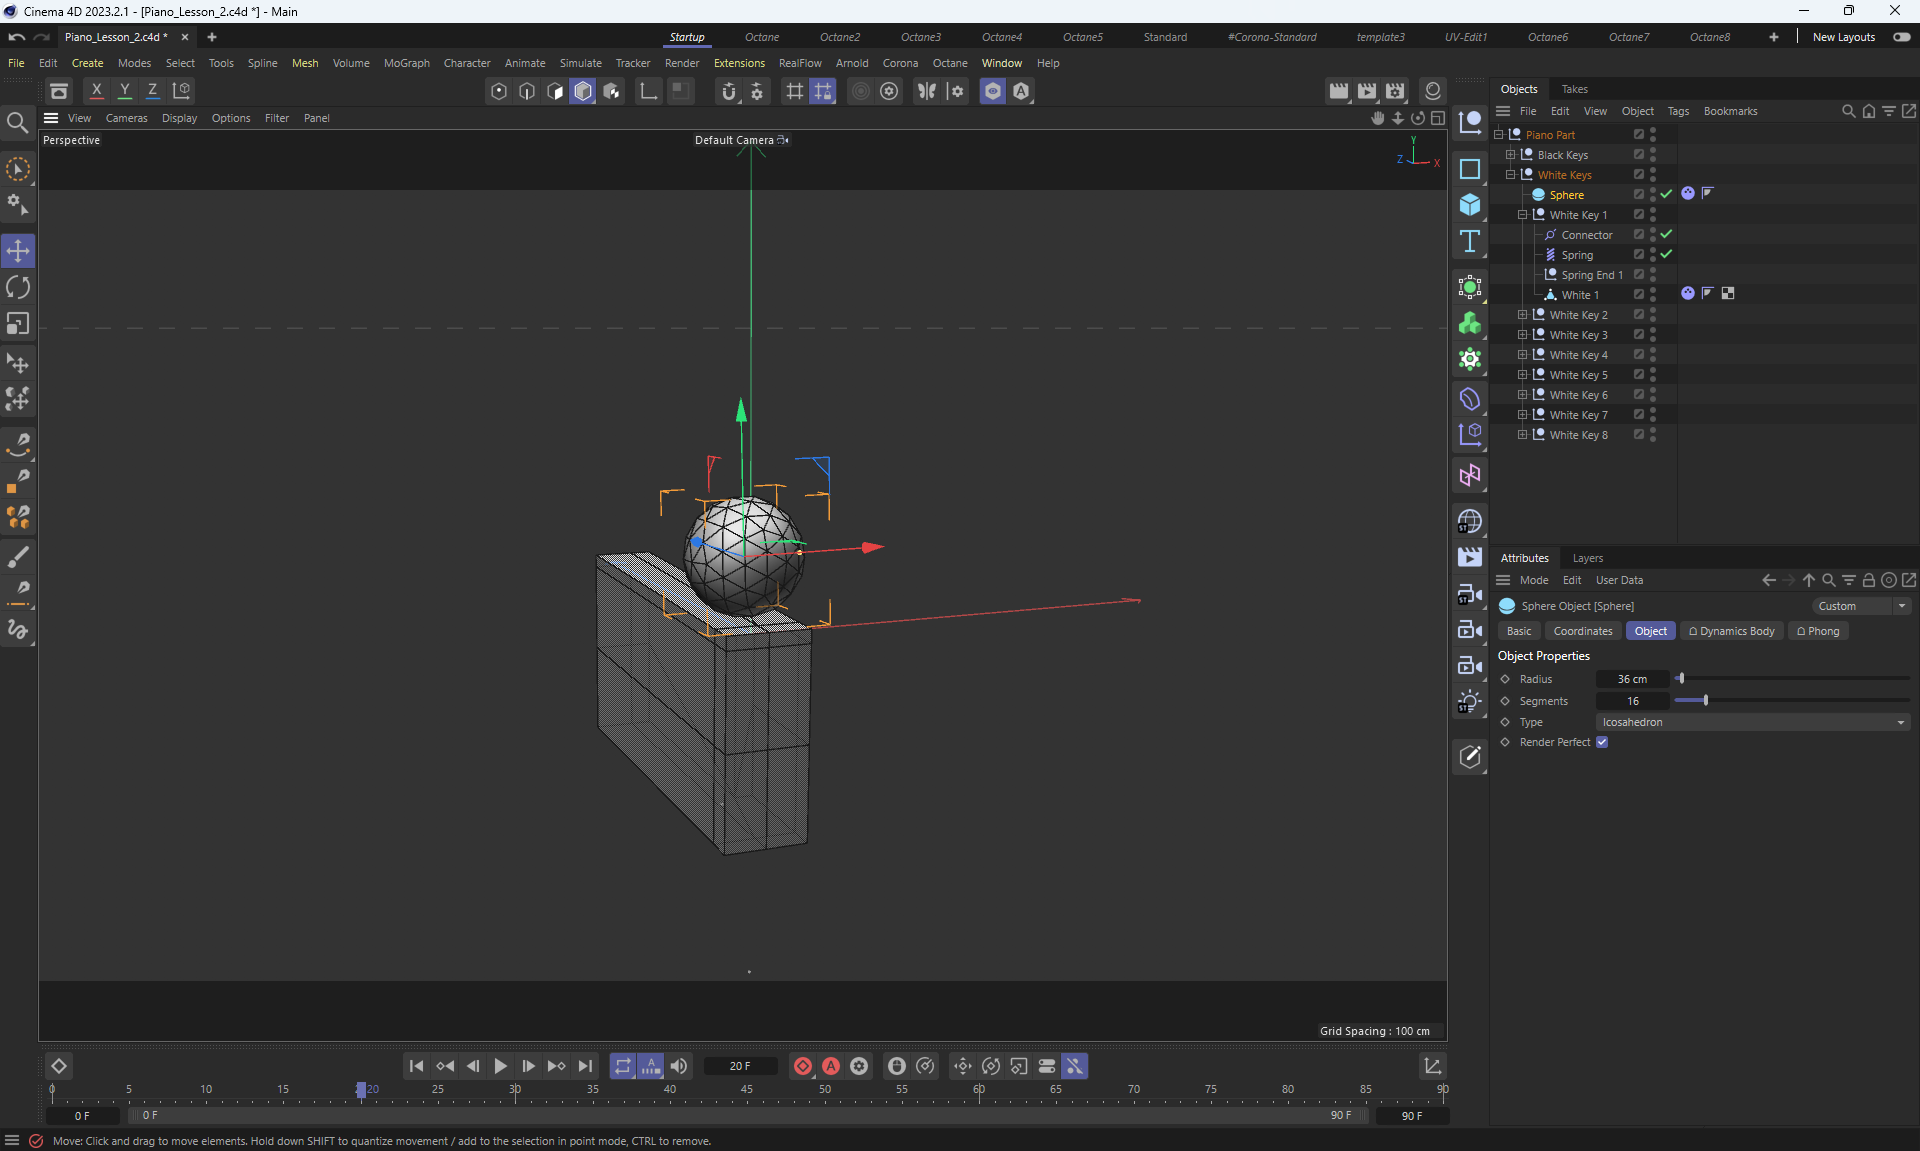Open the Type dropdown showing Icosahedron
The image size is (1920, 1151).
[x=1752, y=722]
